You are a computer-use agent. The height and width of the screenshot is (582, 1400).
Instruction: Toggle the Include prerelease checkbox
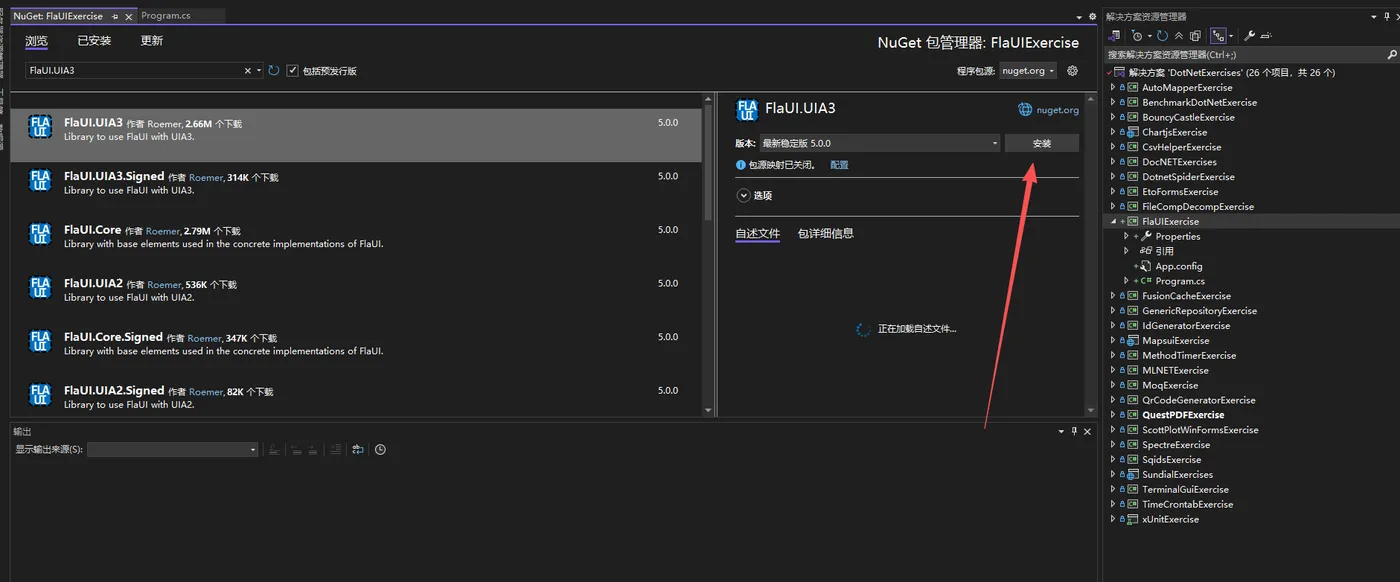pos(292,71)
